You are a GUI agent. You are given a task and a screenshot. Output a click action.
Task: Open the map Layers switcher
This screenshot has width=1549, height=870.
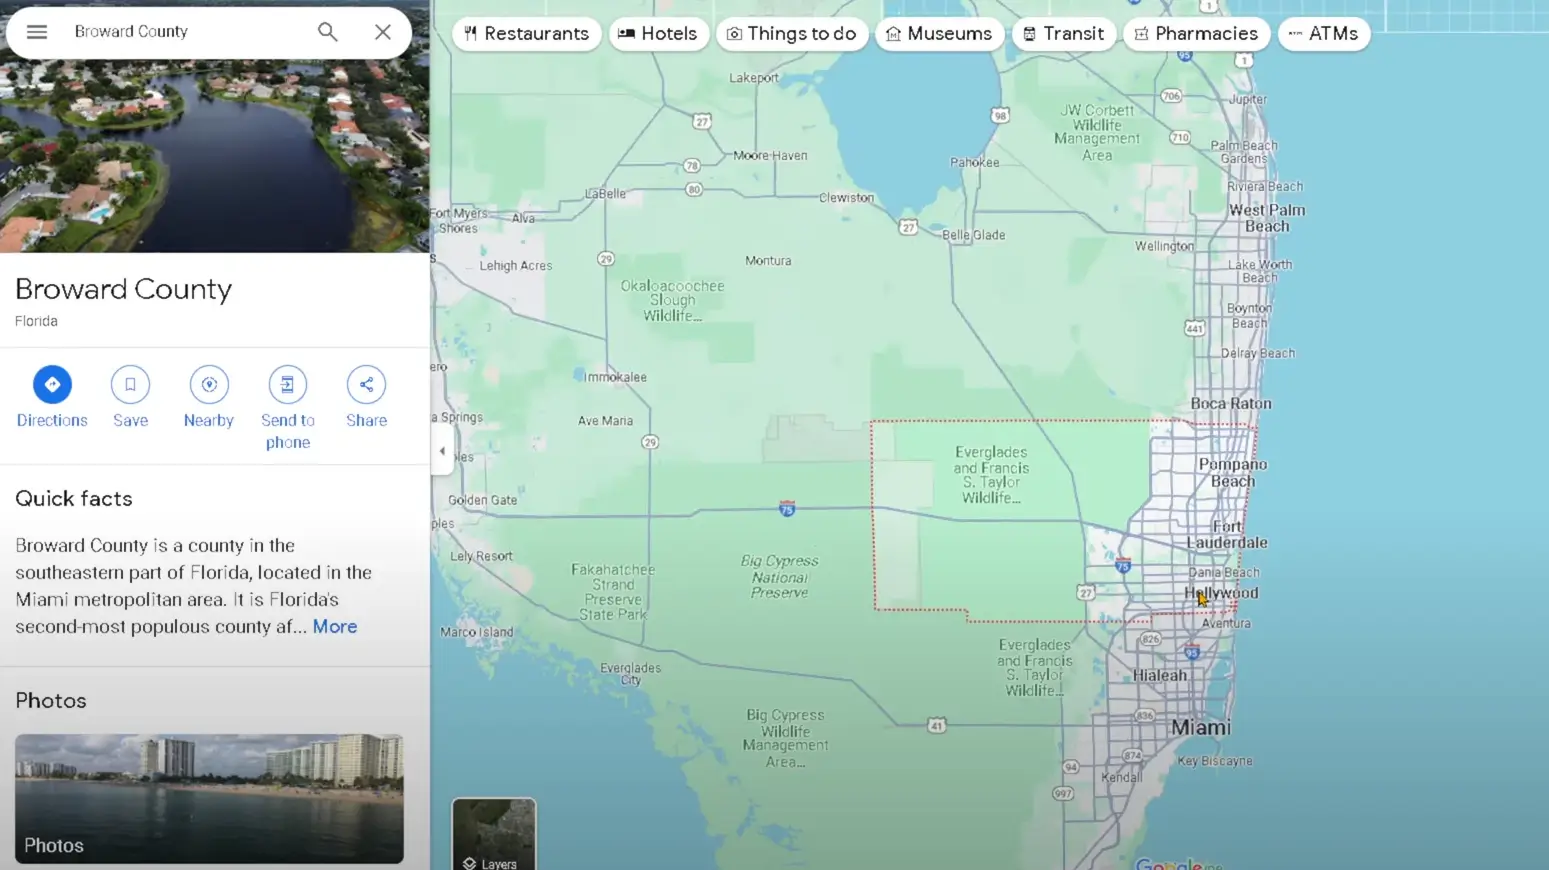click(493, 835)
